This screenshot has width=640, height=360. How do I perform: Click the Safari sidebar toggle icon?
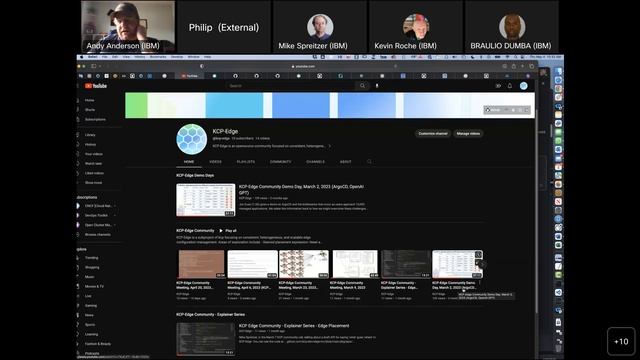point(94,66)
